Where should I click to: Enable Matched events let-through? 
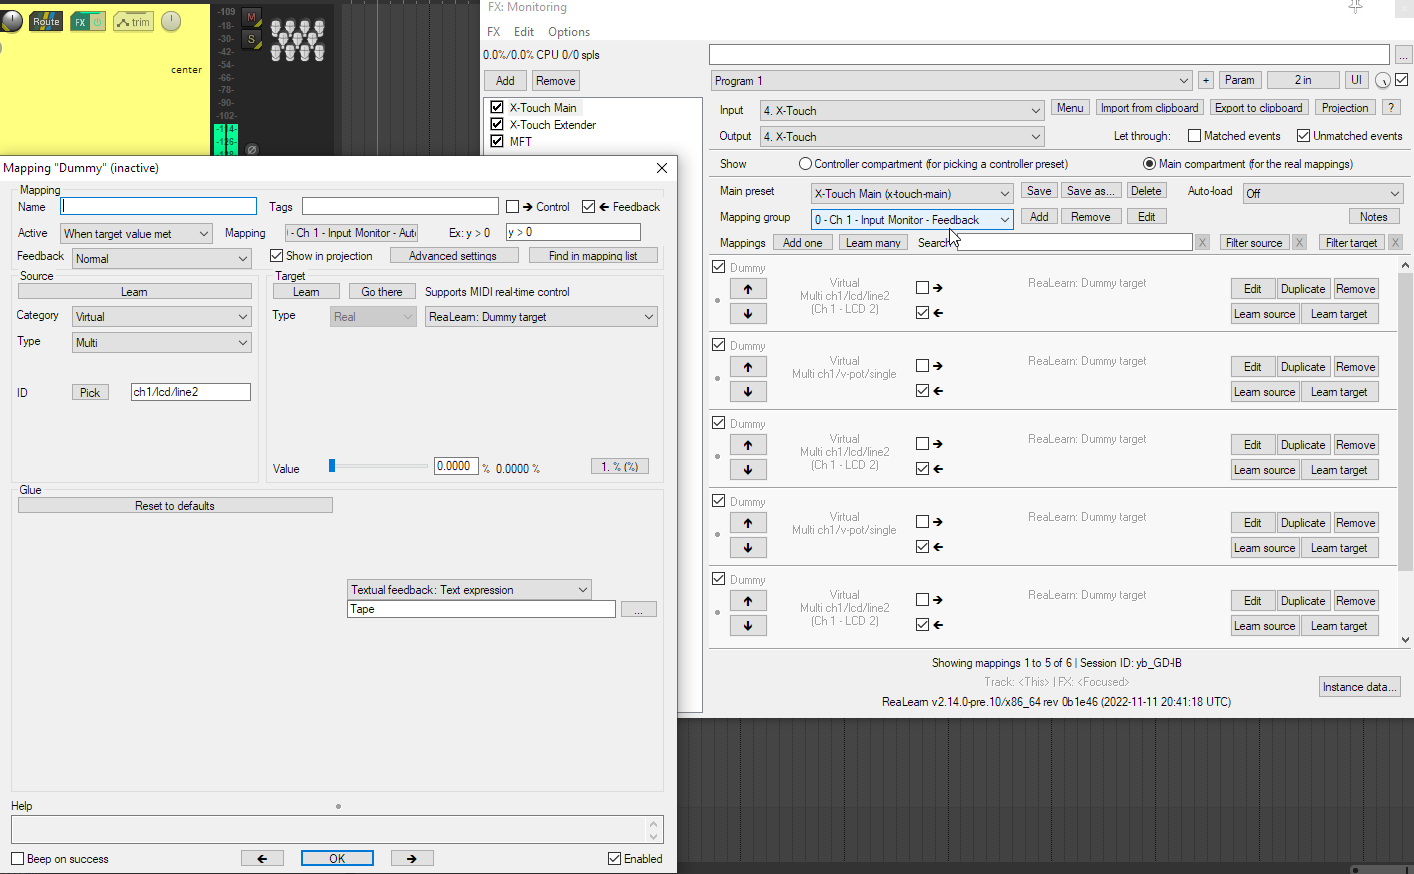[1194, 136]
